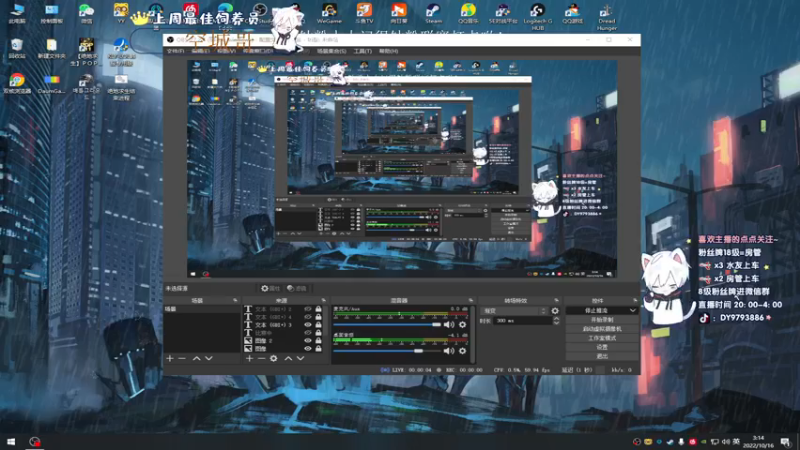Move the scene down in Scenes panel
This screenshot has height=450, width=800.
coord(209,359)
